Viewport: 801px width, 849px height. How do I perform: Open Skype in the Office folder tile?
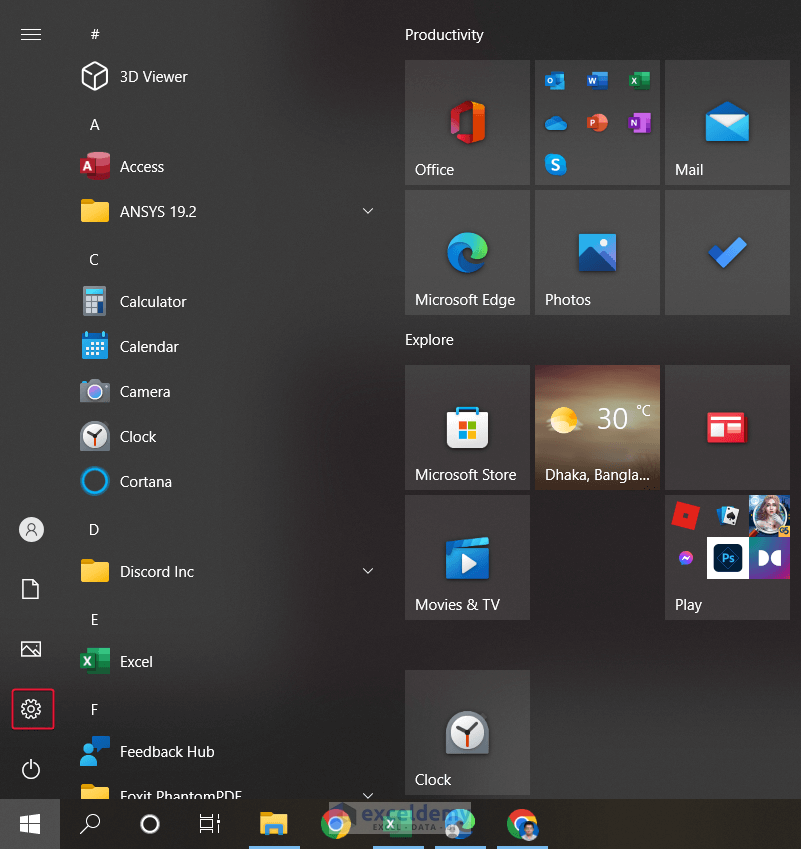coord(555,165)
